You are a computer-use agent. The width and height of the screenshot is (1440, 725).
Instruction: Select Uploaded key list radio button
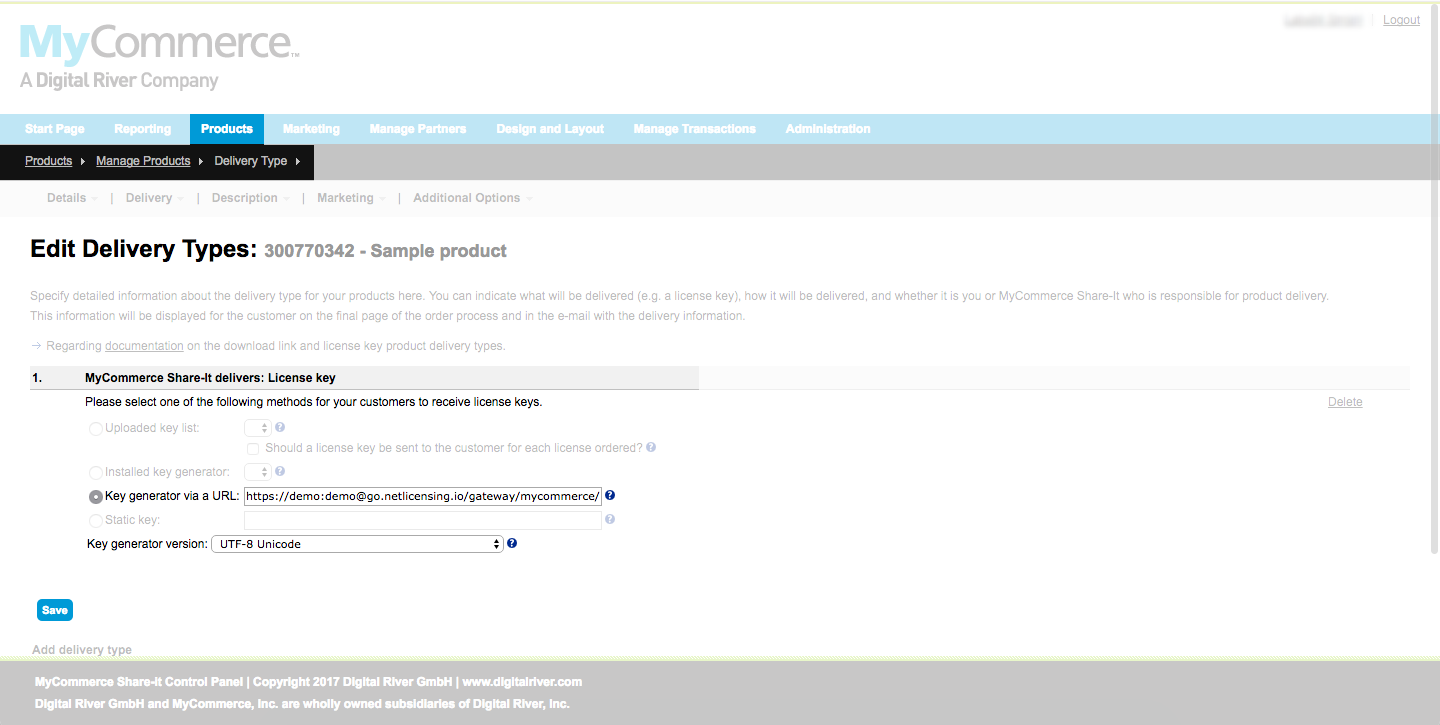[x=96, y=429]
